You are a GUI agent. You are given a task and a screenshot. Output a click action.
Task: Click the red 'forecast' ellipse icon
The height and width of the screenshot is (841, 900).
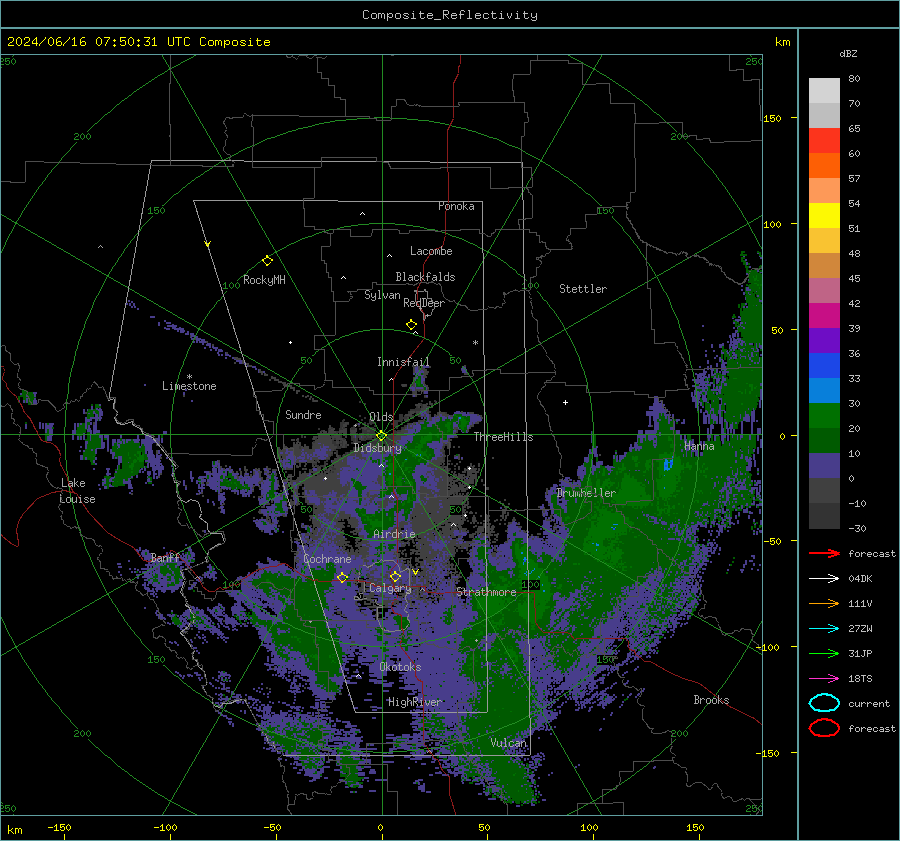[824, 728]
